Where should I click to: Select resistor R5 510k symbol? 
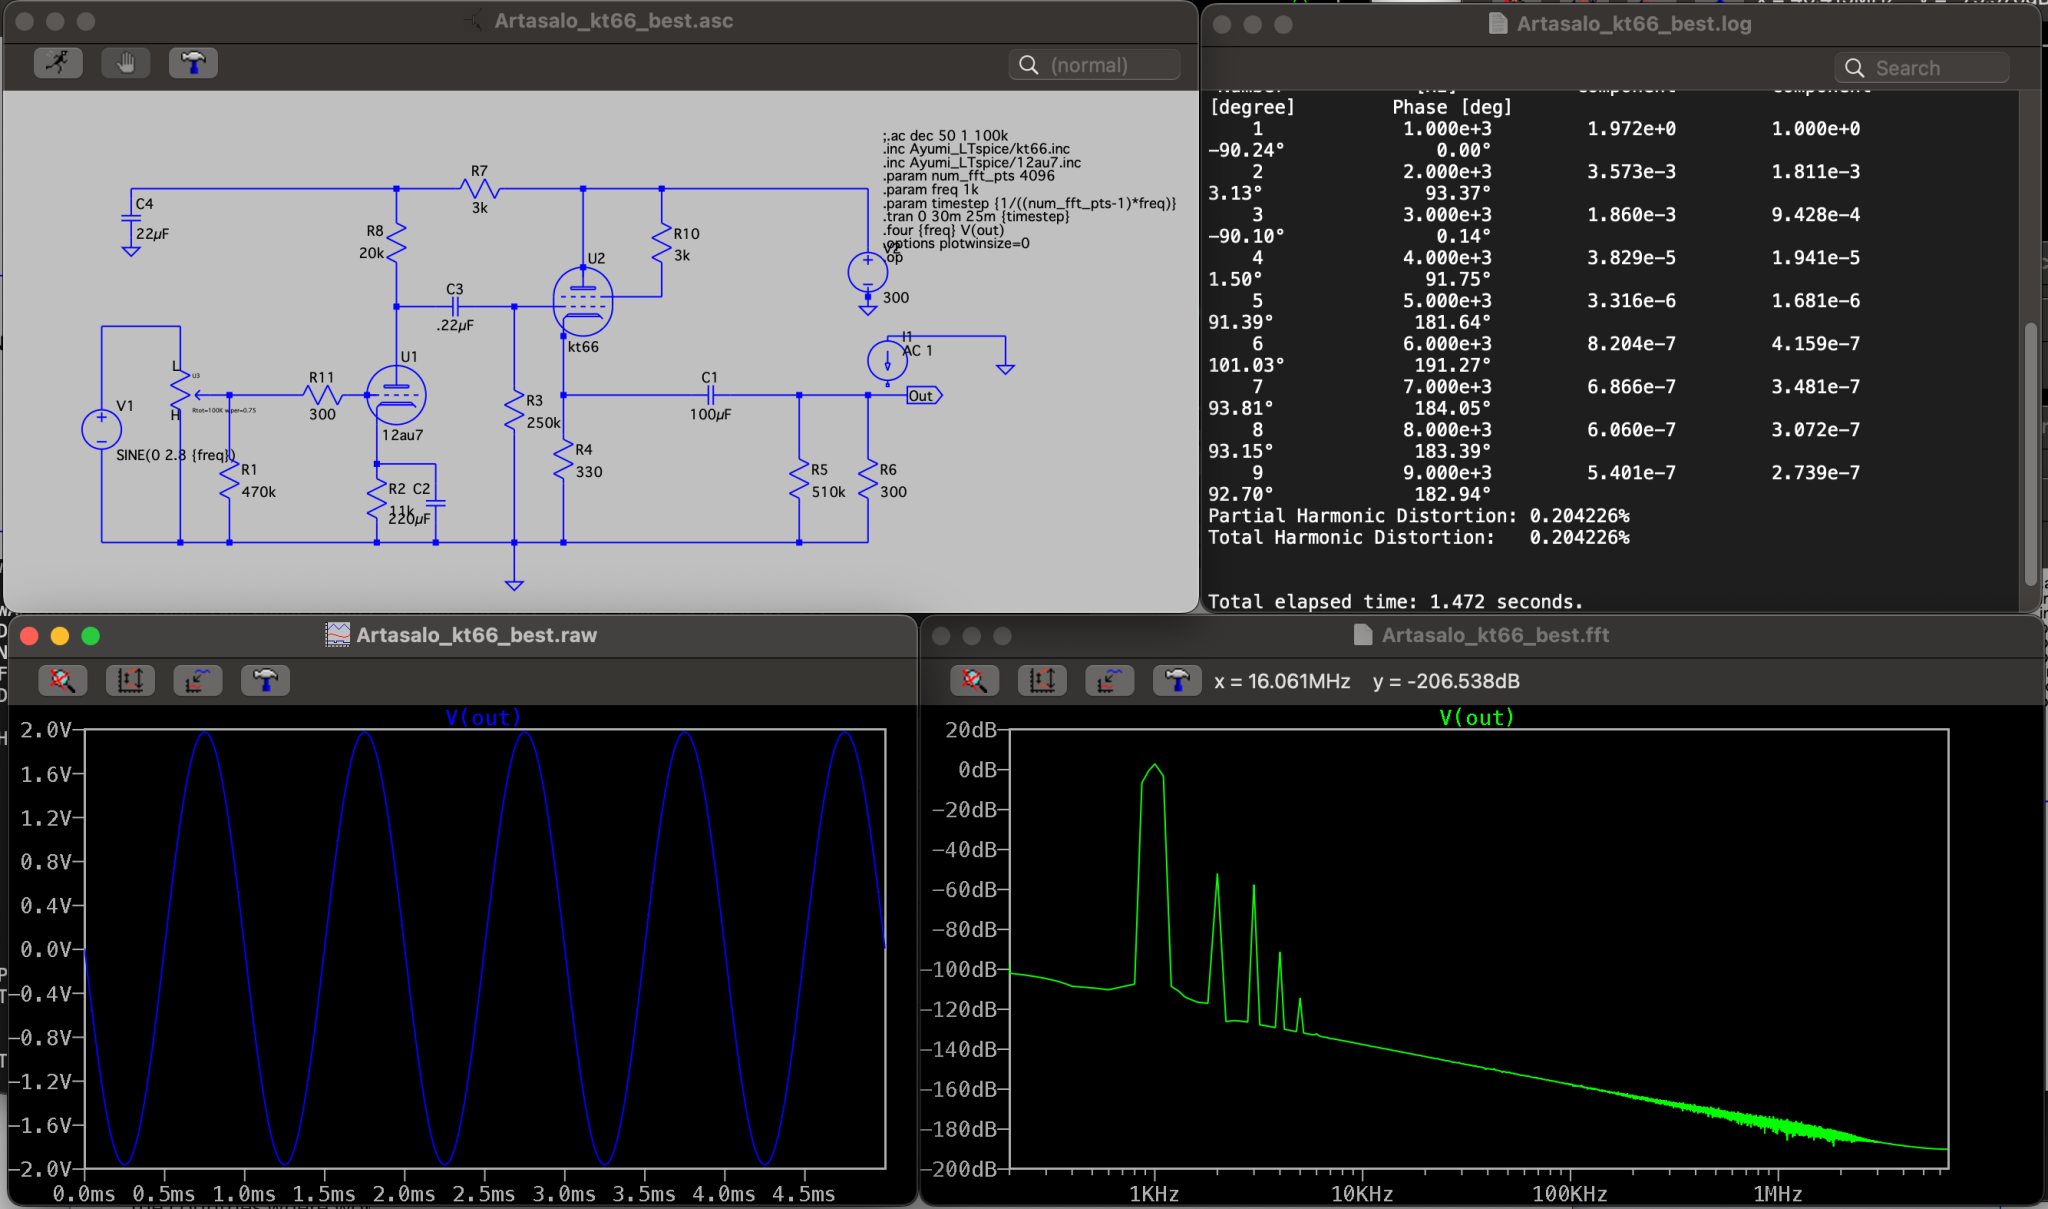click(799, 480)
